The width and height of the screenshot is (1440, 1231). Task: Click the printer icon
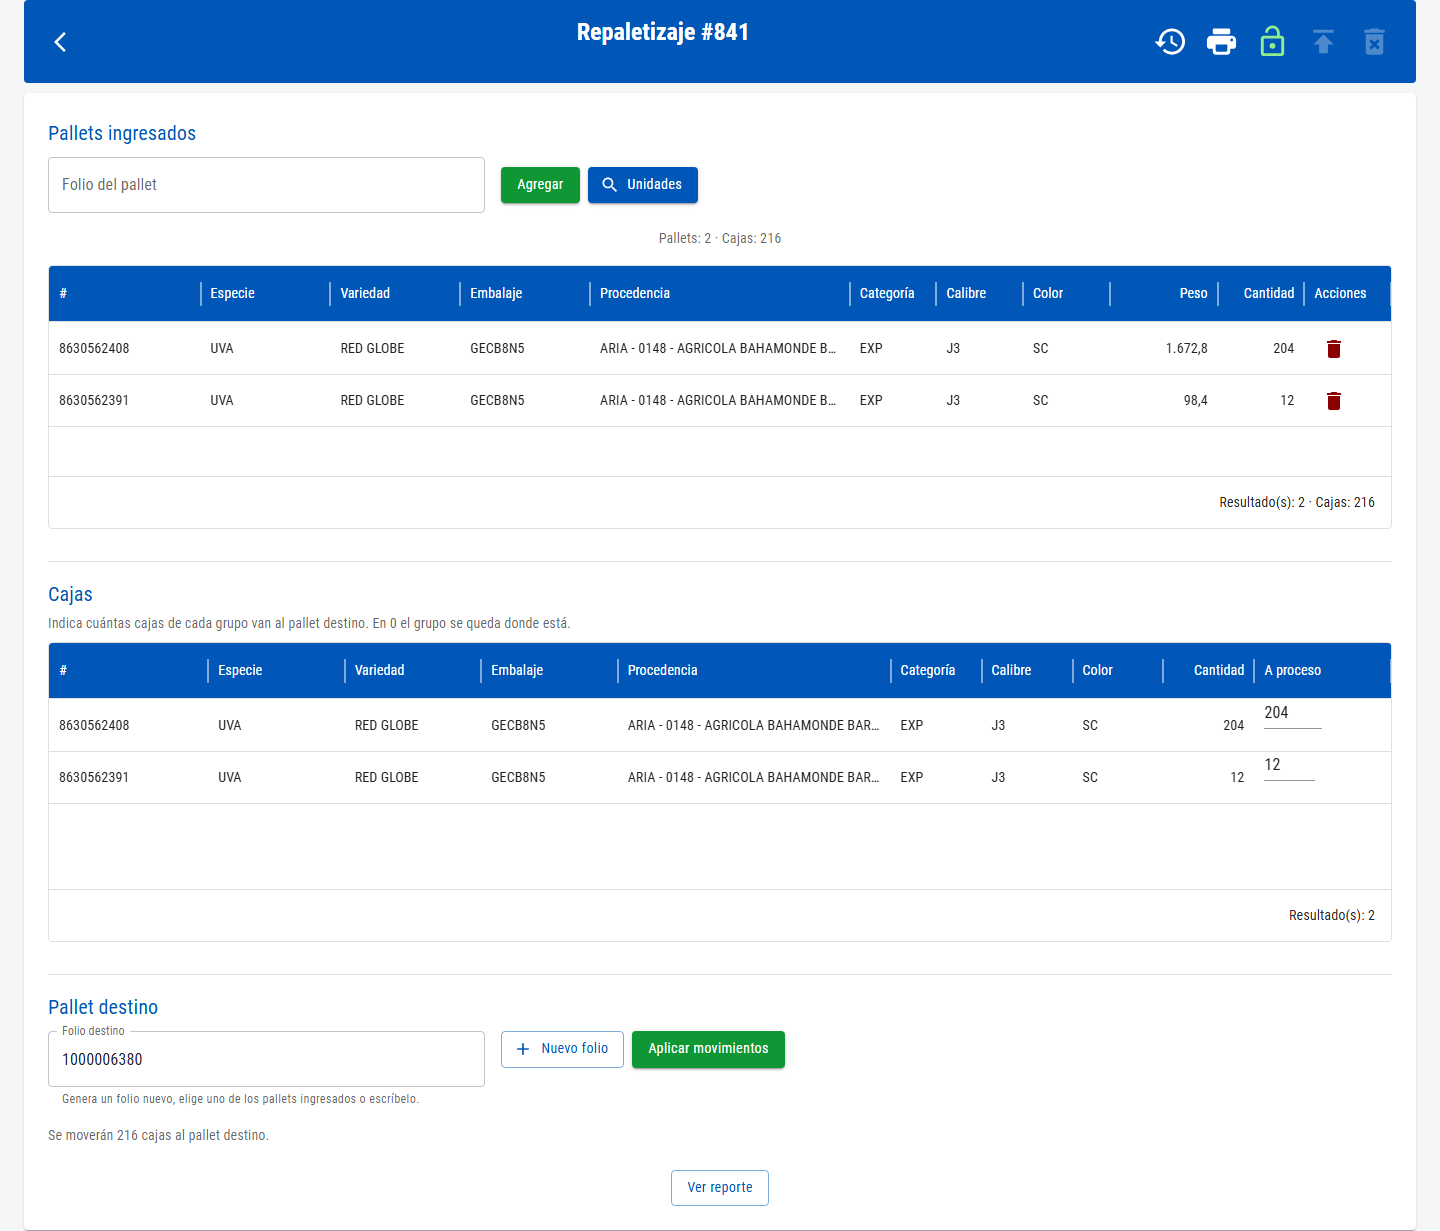[1221, 42]
